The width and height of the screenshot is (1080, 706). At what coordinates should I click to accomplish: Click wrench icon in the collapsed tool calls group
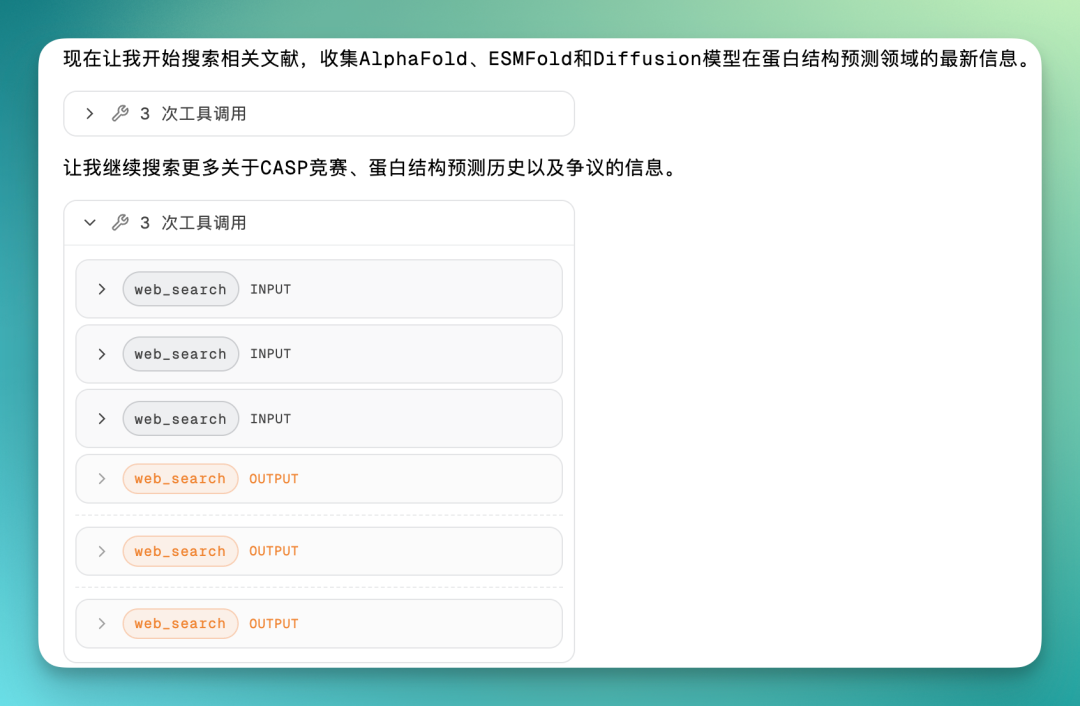click(121, 113)
